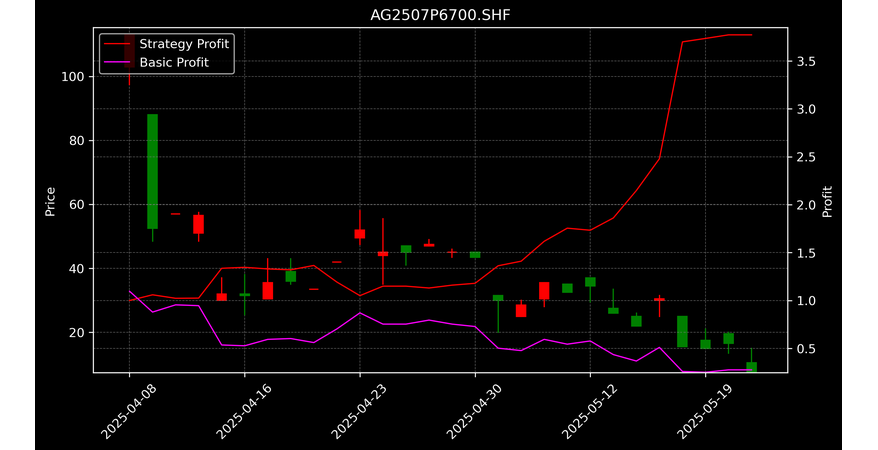
Task: Click the 80 tick on Price axis
Action: pos(76,140)
